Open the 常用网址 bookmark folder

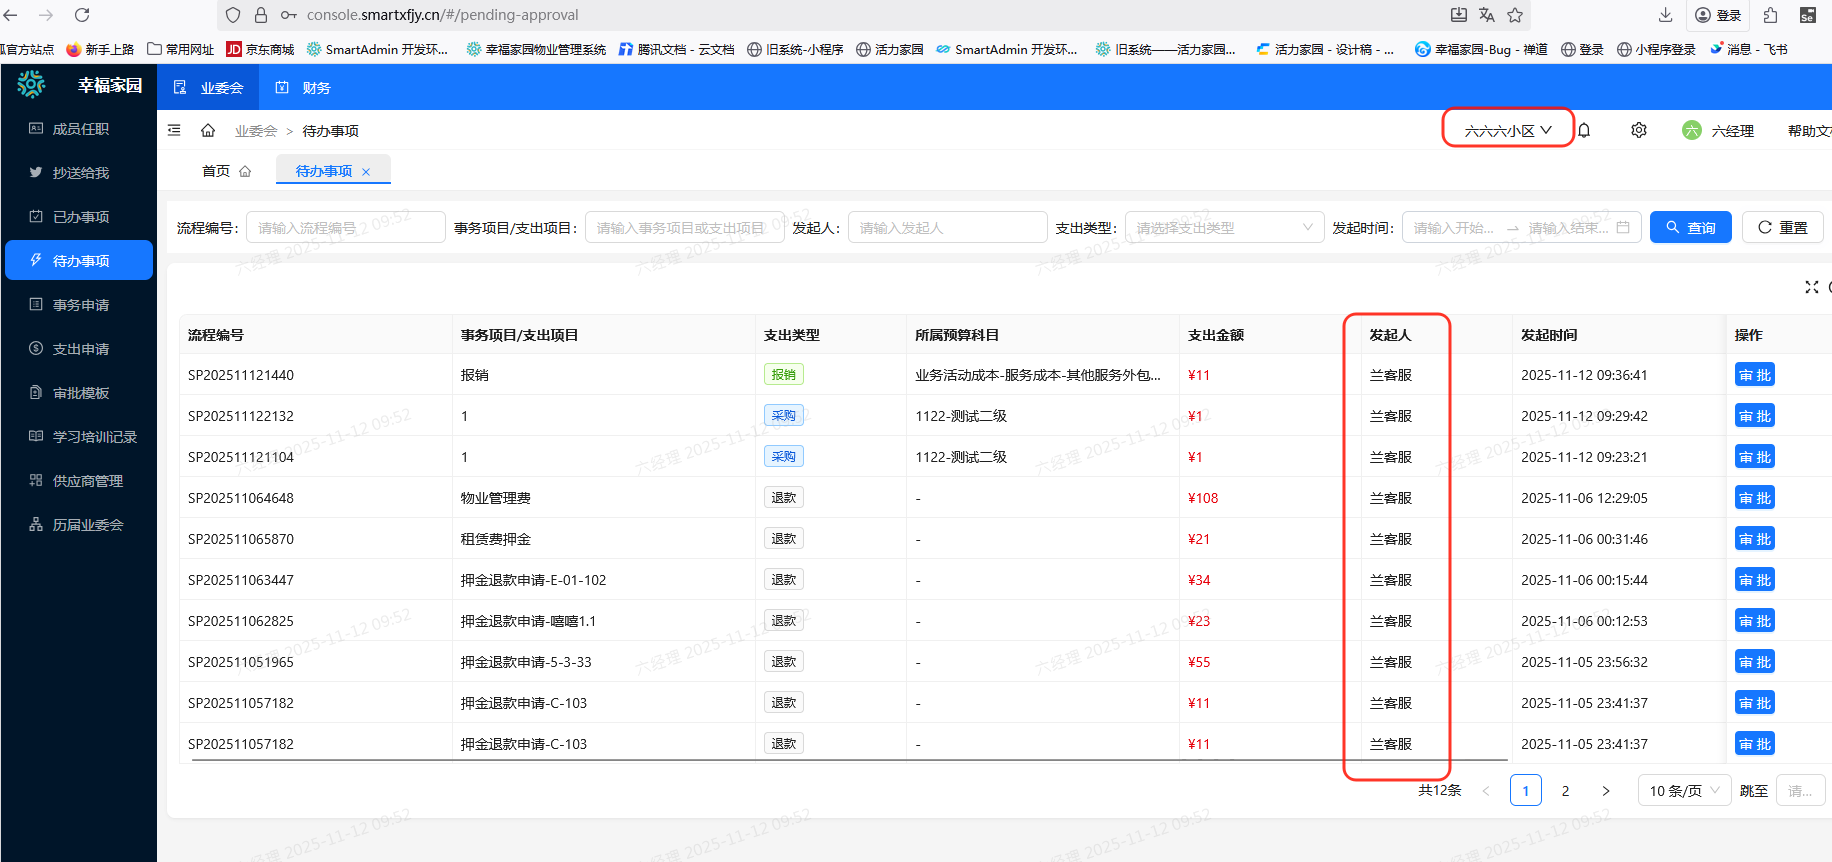coord(180,49)
